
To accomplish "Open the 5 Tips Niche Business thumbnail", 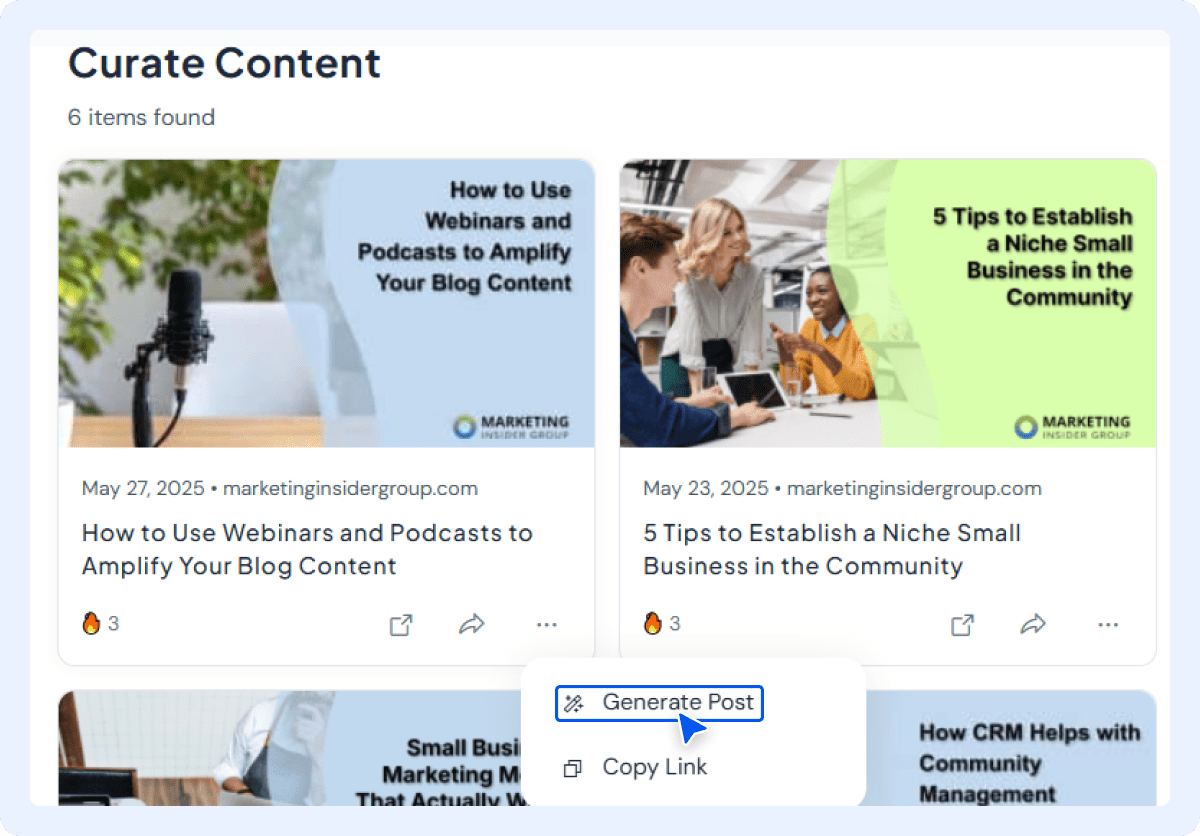I will tap(887, 303).
